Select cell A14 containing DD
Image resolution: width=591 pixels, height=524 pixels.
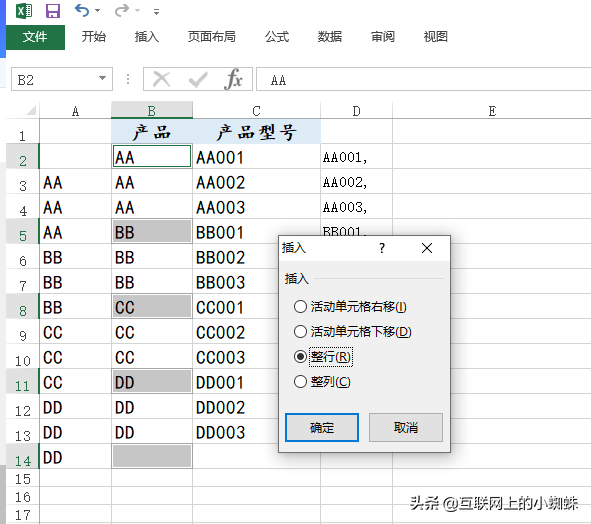pyautogui.click(x=75, y=457)
